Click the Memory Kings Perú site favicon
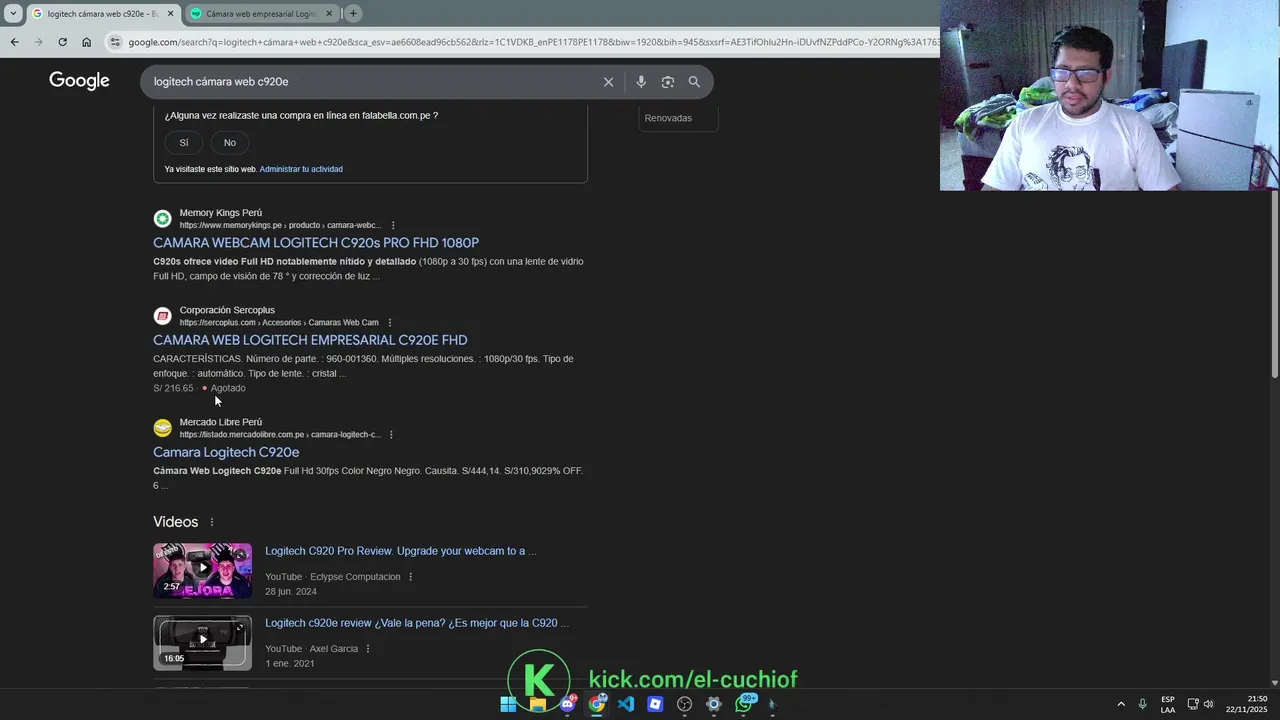 coord(162,219)
